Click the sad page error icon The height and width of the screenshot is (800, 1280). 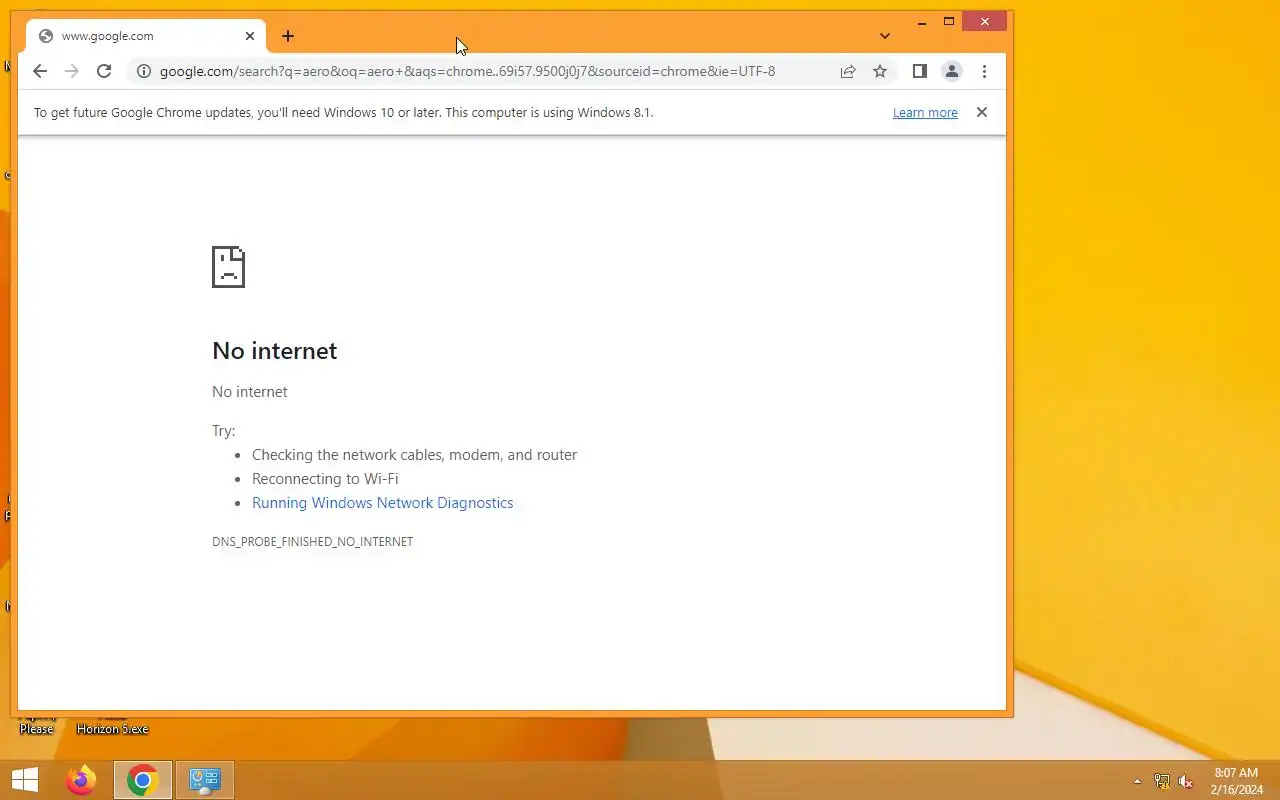[x=228, y=267]
